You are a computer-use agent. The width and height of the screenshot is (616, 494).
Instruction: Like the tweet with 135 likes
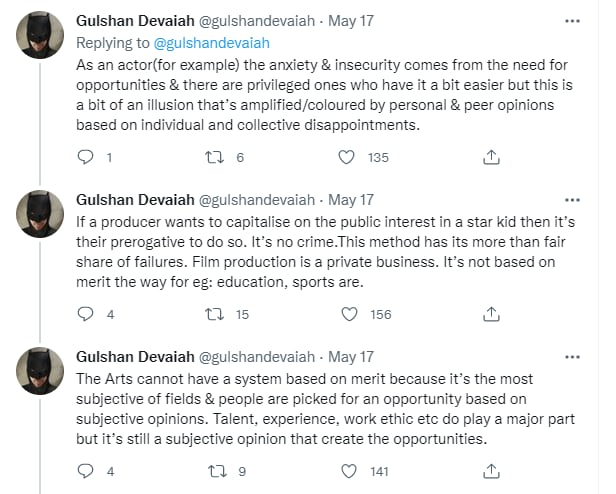coord(346,158)
